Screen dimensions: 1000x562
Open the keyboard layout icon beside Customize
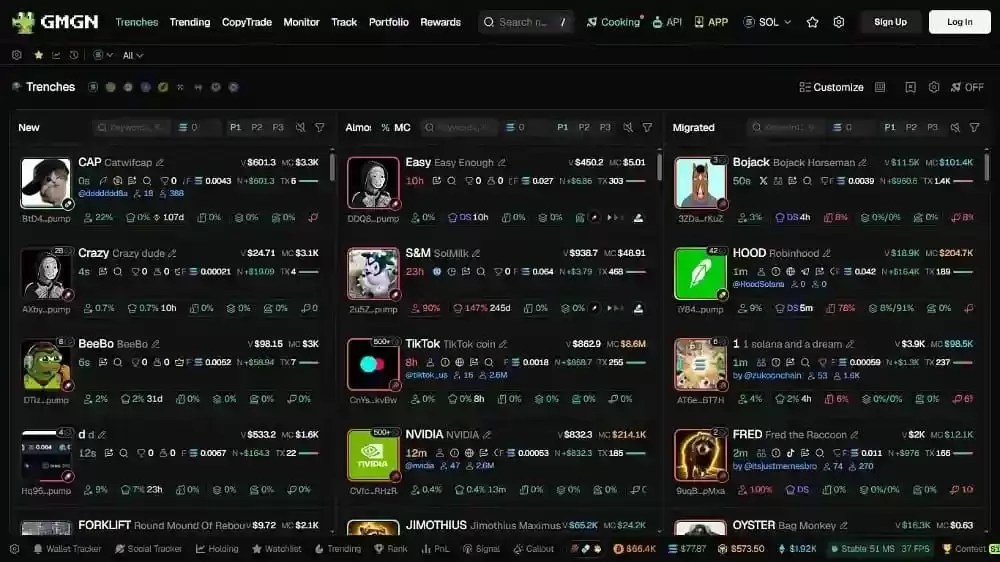tap(880, 87)
